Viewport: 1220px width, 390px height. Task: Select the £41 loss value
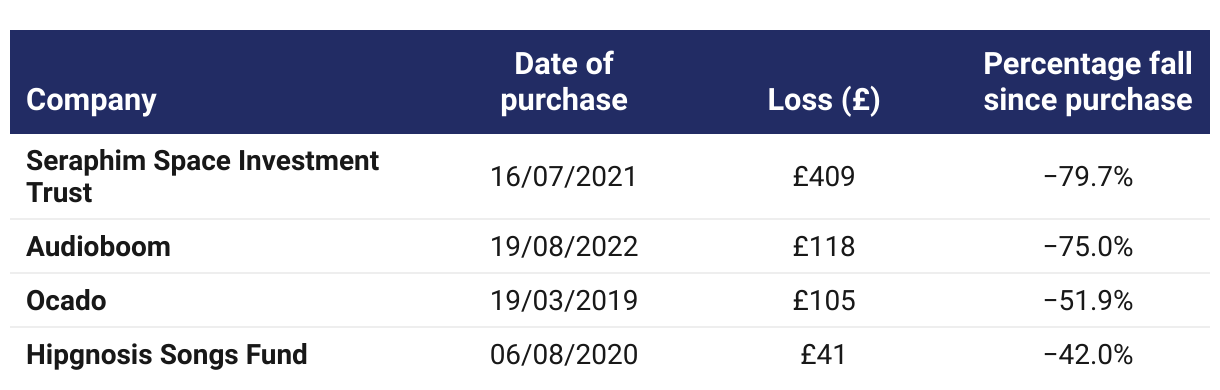[824, 354]
